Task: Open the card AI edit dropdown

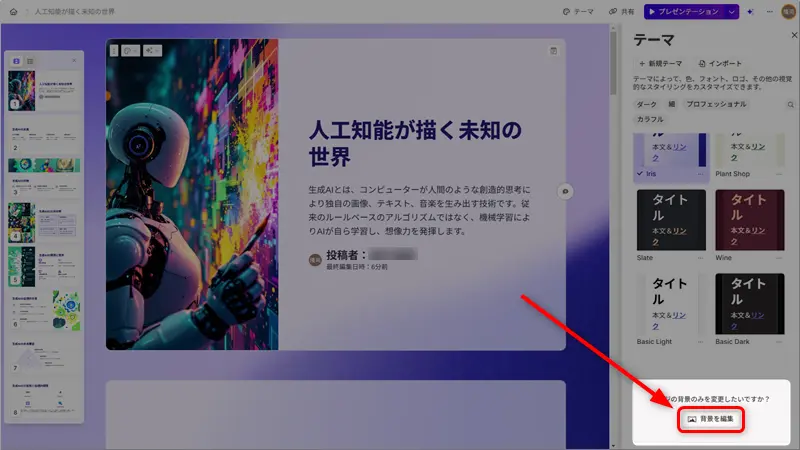Action: (154, 50)
